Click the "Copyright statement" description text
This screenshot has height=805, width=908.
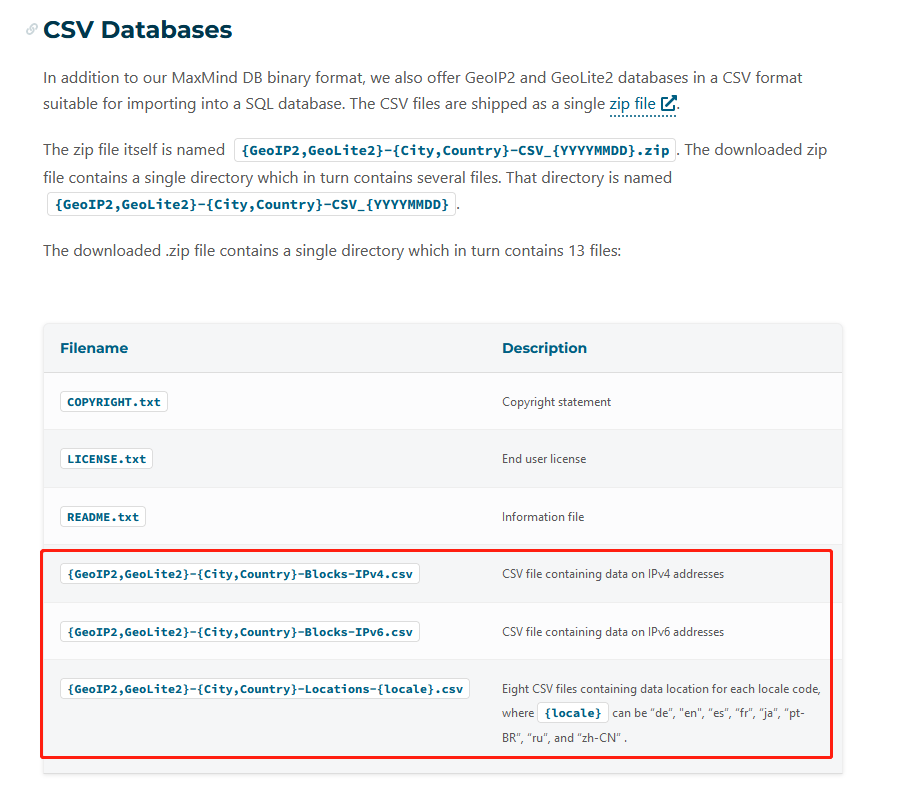(556, 402)
